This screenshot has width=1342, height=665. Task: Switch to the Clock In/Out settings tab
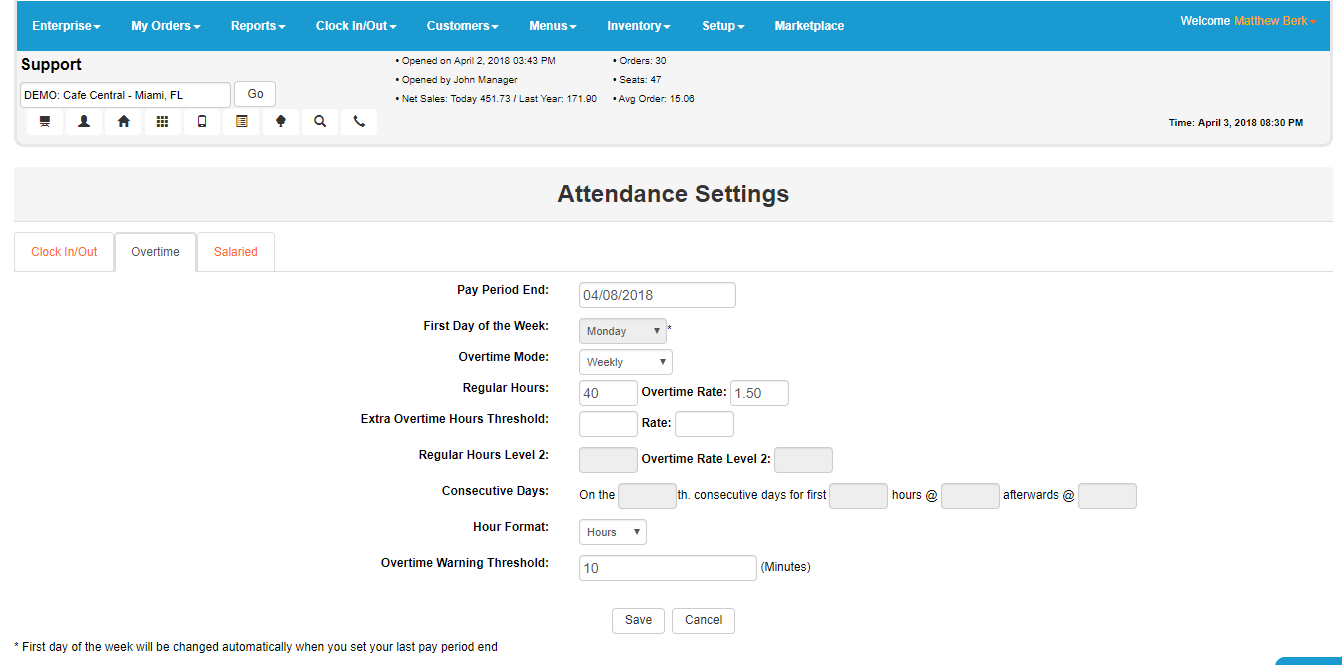[x=64, y=252]
